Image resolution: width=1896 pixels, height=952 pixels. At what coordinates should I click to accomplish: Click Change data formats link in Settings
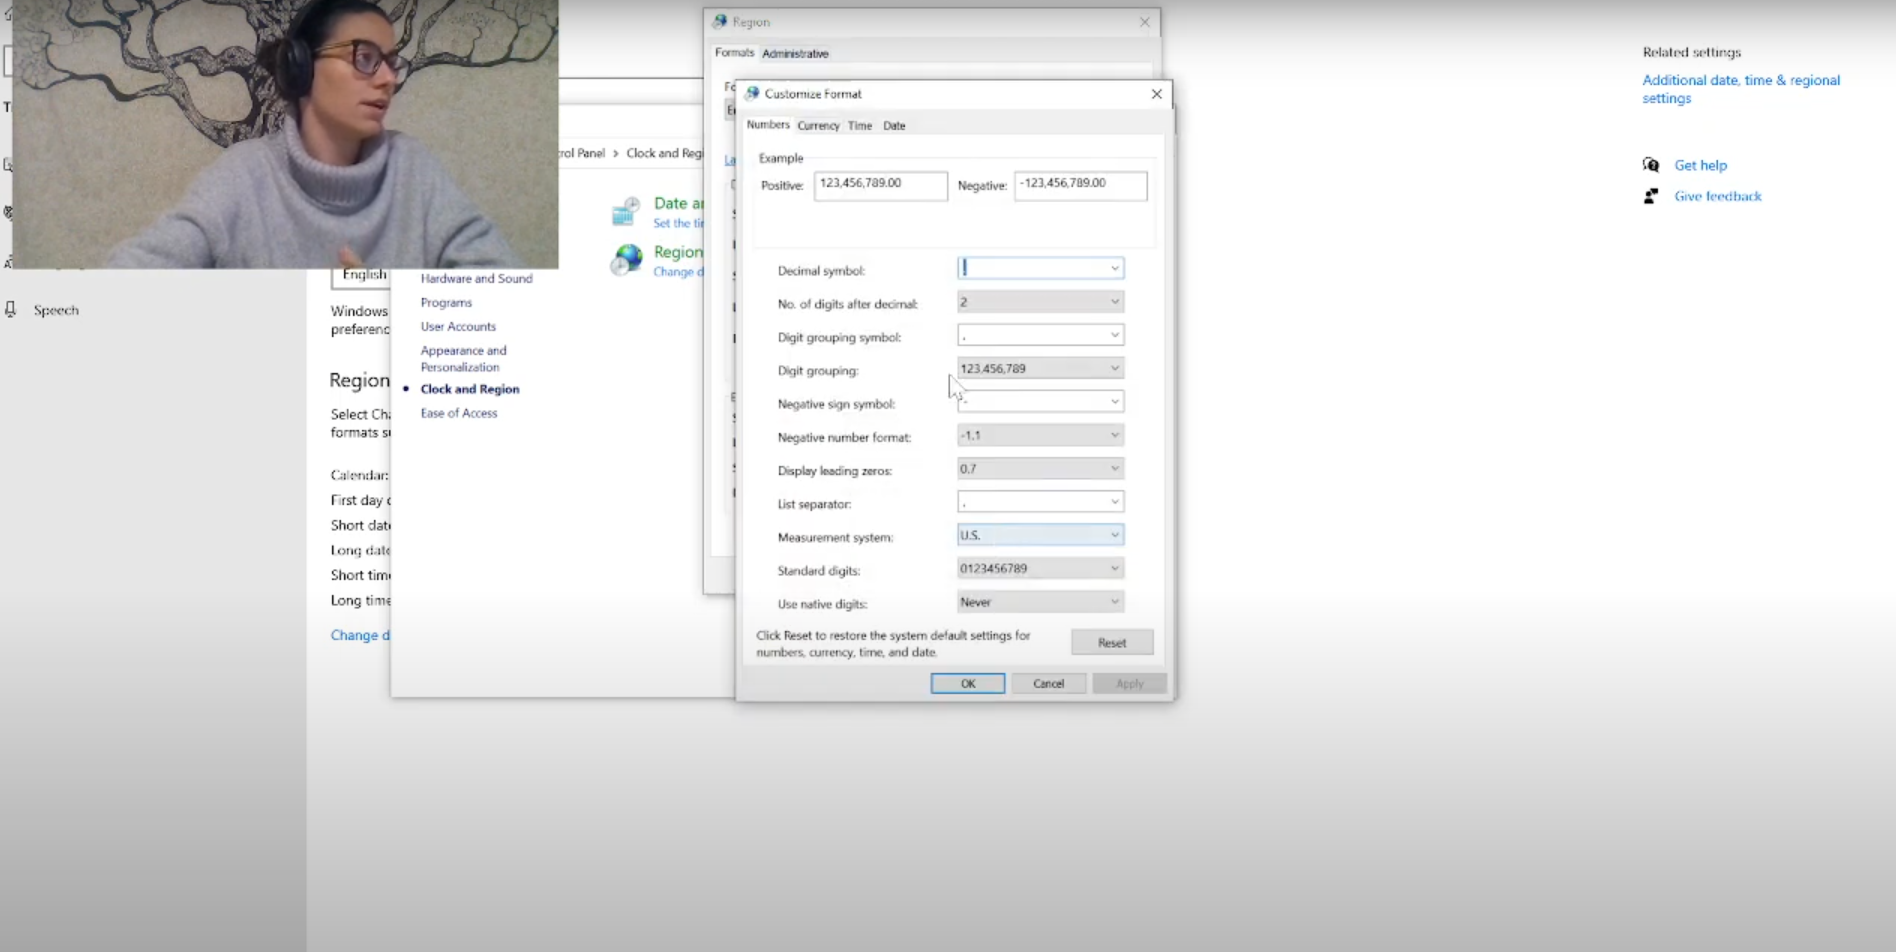pyautogui.click(x=360, y=635)
